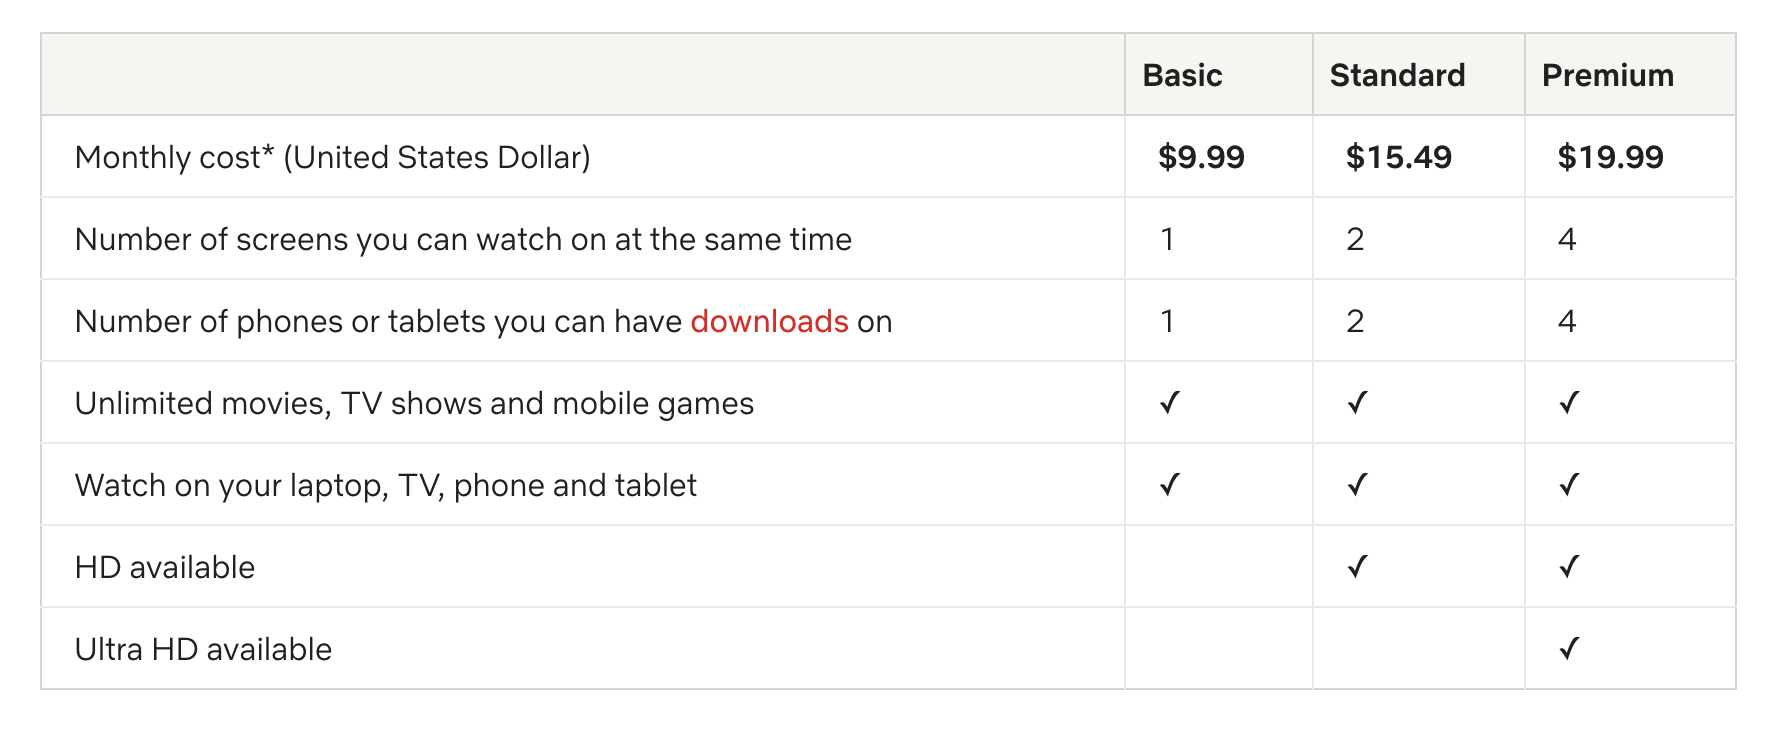Image resolution: width=1766 pixels, height=742 pixels.
Task: Click the Premium checkmark for Ultra HD available
Action: coord(1569,649)
